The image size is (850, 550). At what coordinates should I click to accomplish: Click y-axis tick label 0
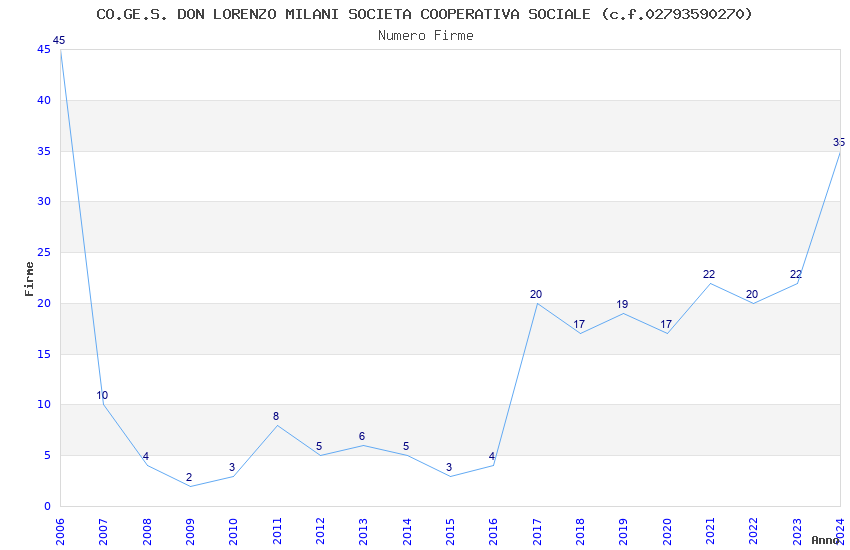click(47, 506)
